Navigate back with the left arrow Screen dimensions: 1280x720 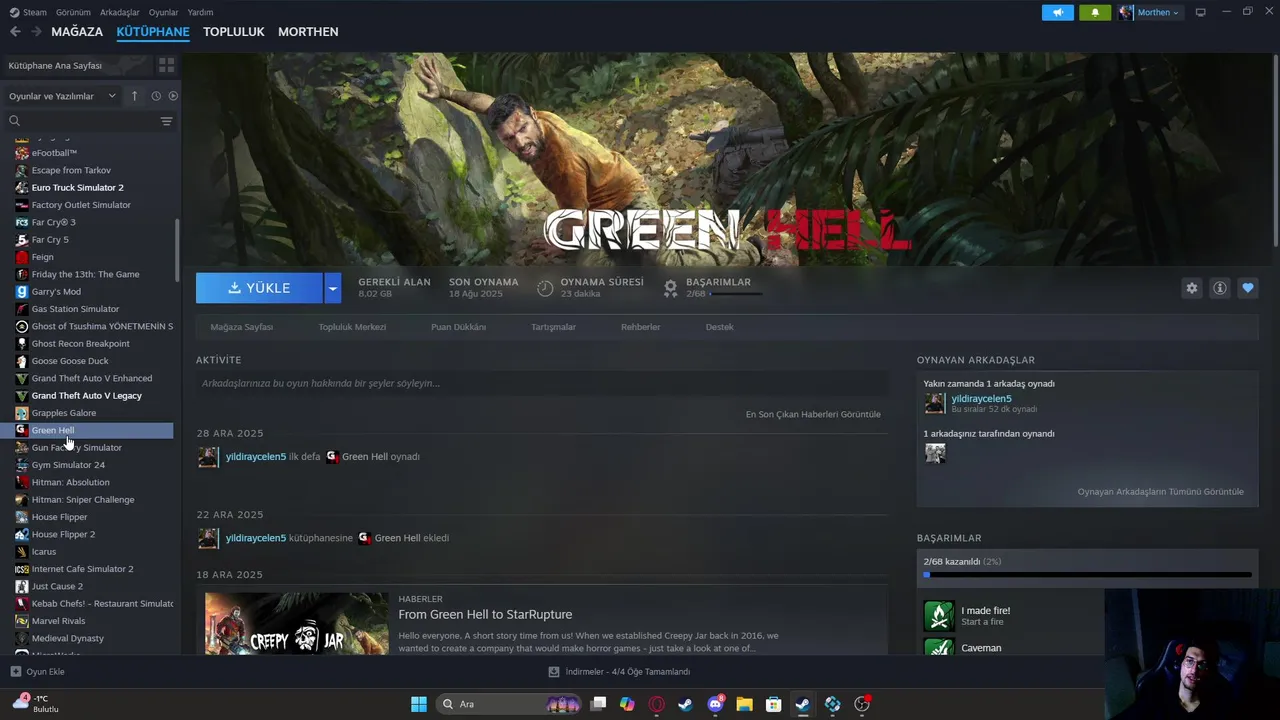(15, 32)
